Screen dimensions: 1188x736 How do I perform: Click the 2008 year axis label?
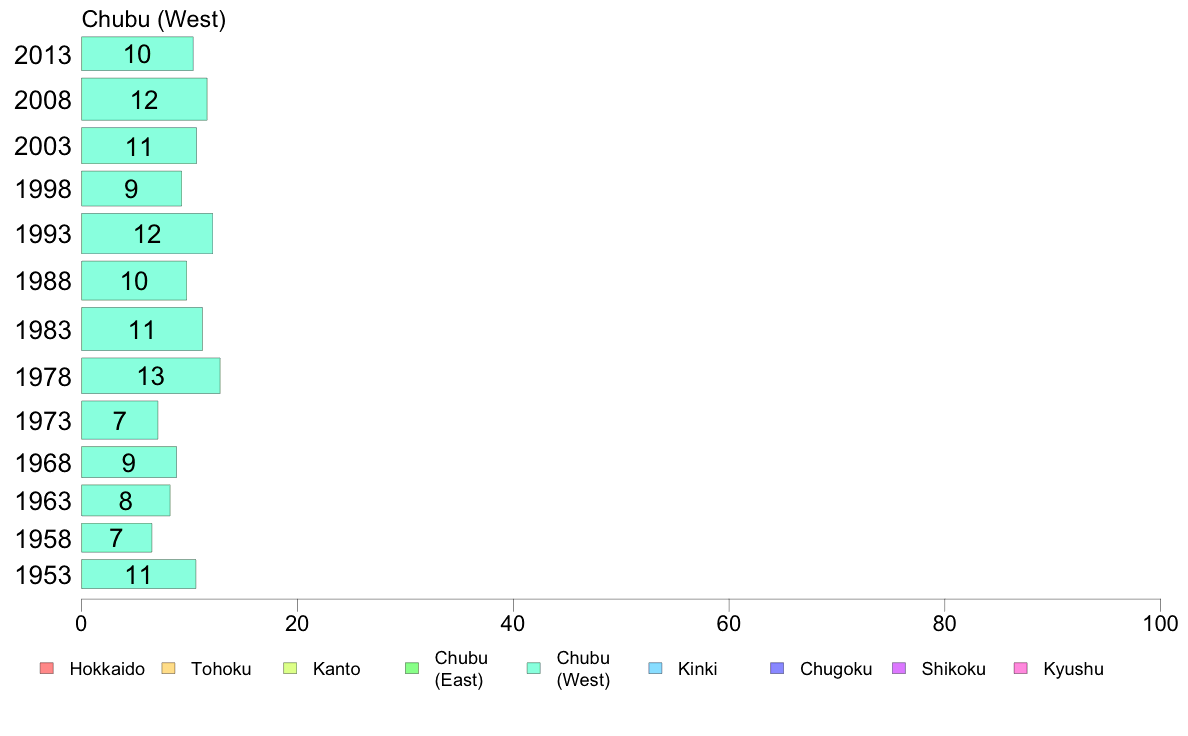[42, 100]
